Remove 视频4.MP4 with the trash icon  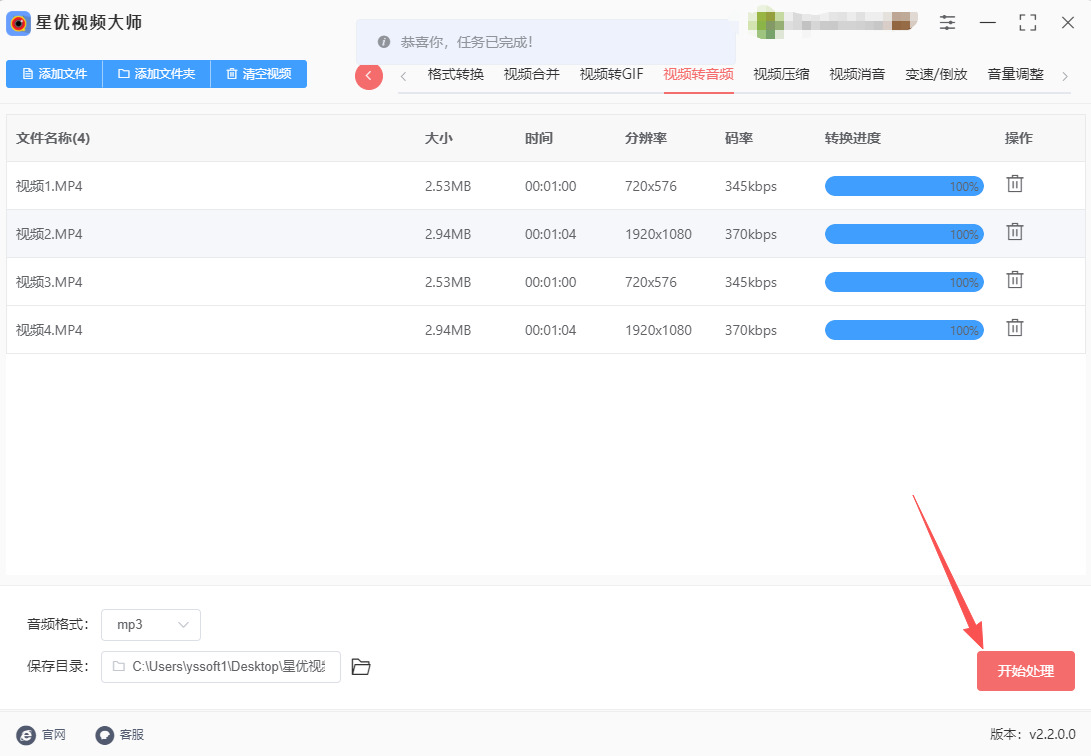1014,328
